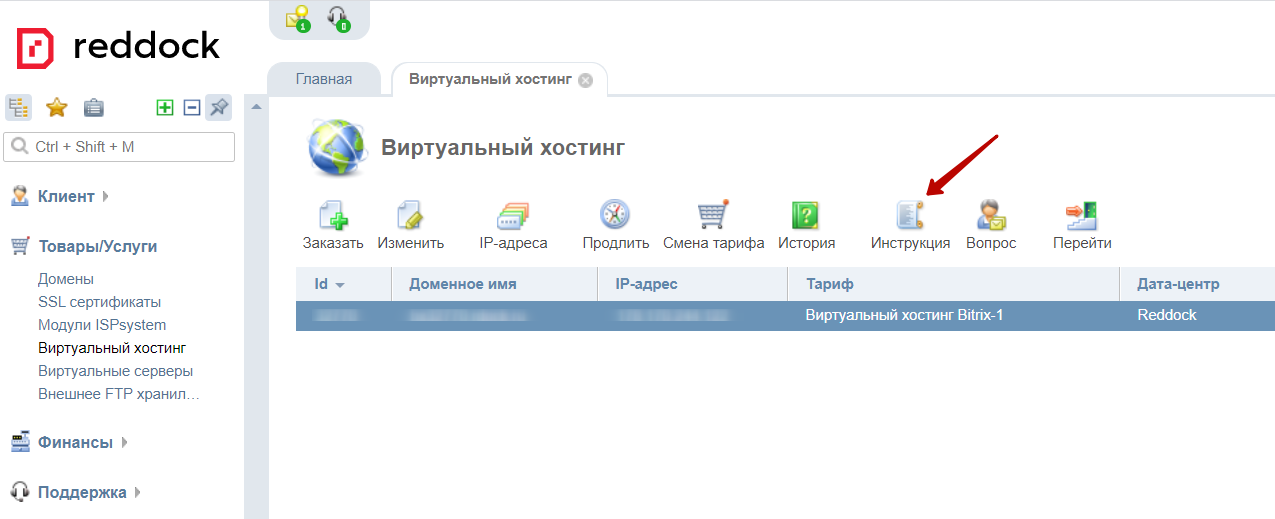Open SSL сертификаты in sidebar
The image size is (1275, 519).
tap(99, 302)
